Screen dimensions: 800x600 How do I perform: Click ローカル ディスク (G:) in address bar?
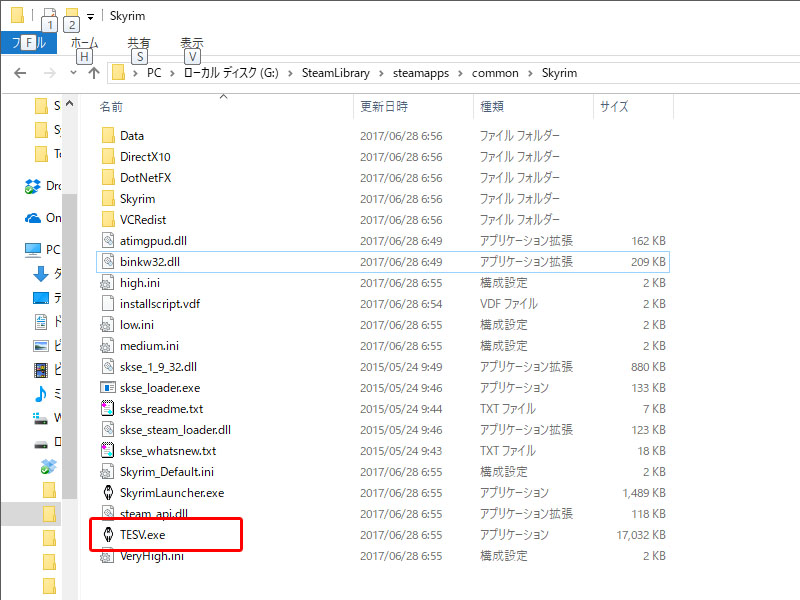pos(232,73)
